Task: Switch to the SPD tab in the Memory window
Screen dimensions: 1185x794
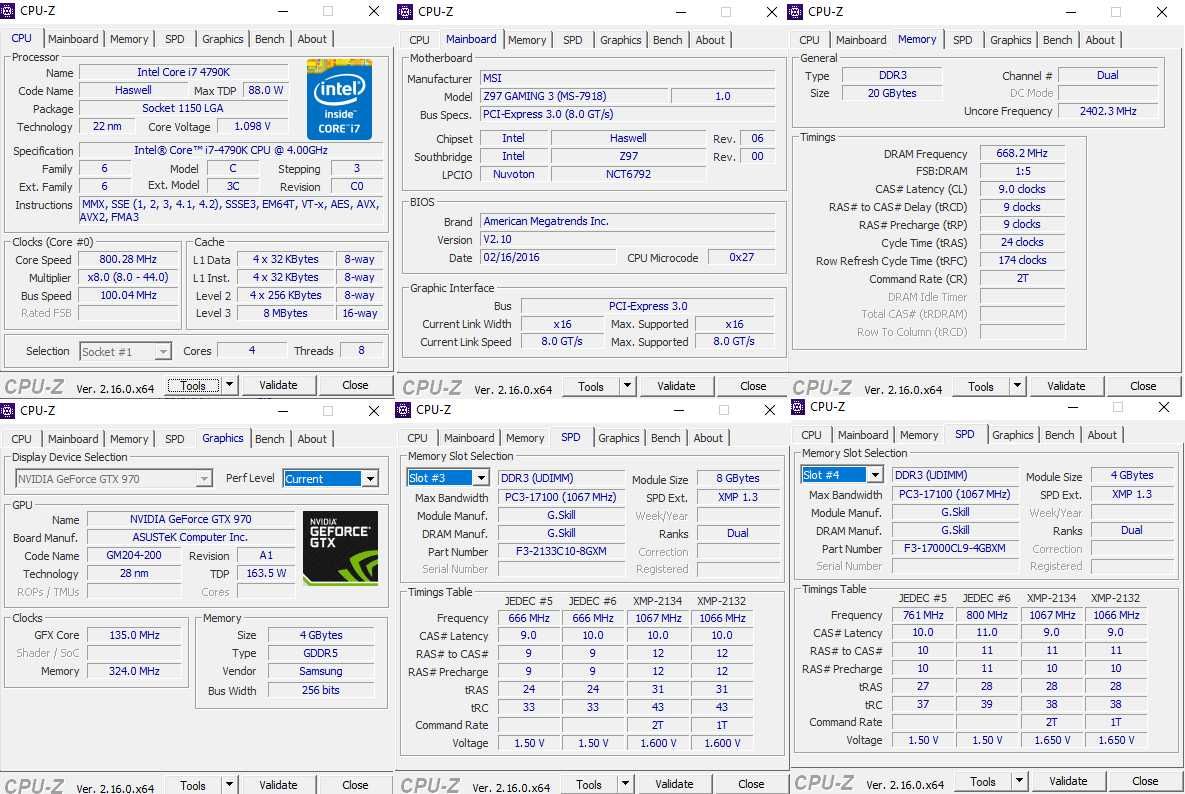Action: (x=962, y=40)
